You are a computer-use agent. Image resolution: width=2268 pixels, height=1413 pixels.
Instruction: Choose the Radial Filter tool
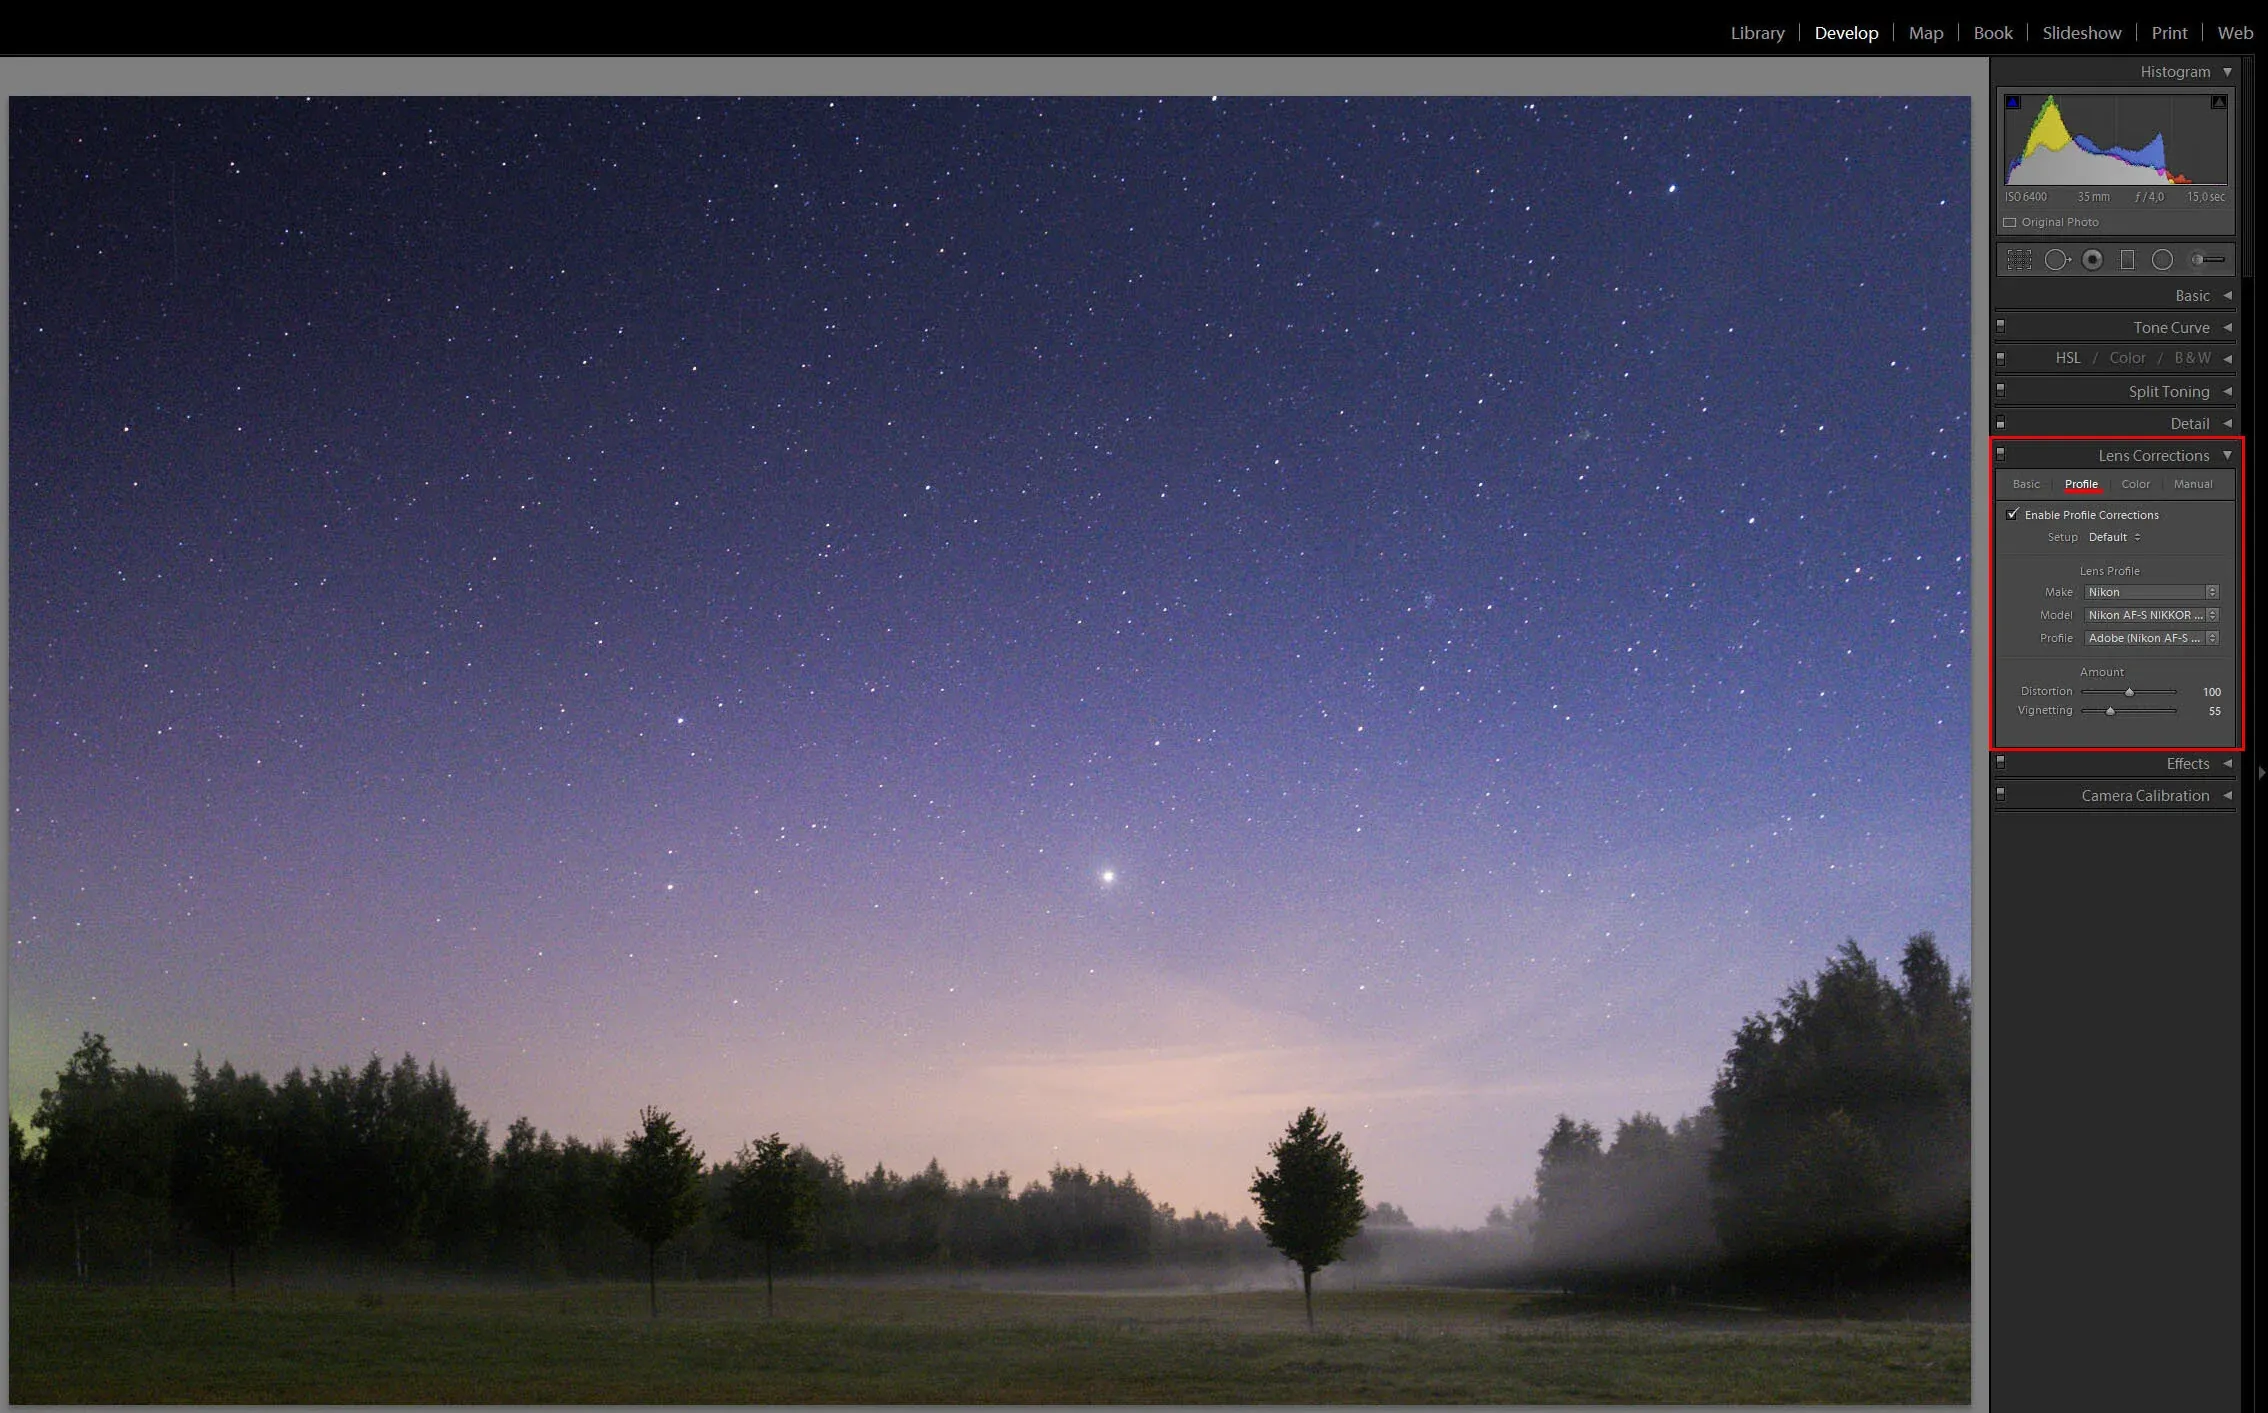tap(2162, 260)
